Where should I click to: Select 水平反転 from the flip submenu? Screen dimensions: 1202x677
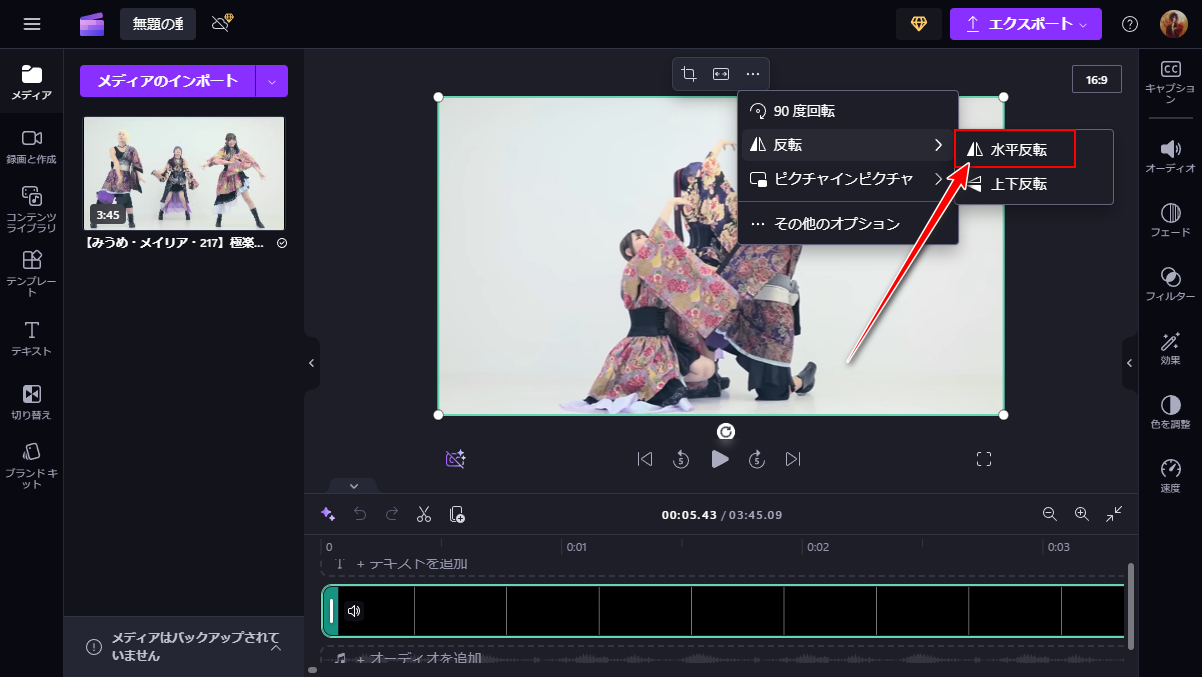pyautogui.click(x=1015, y=150)
